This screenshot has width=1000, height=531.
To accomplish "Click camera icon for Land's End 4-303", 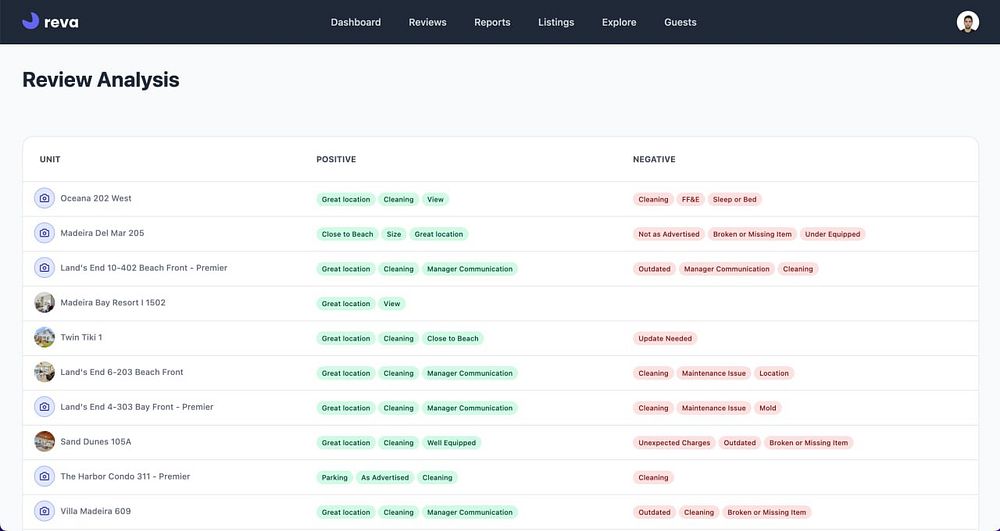I will tap(44, 407).
